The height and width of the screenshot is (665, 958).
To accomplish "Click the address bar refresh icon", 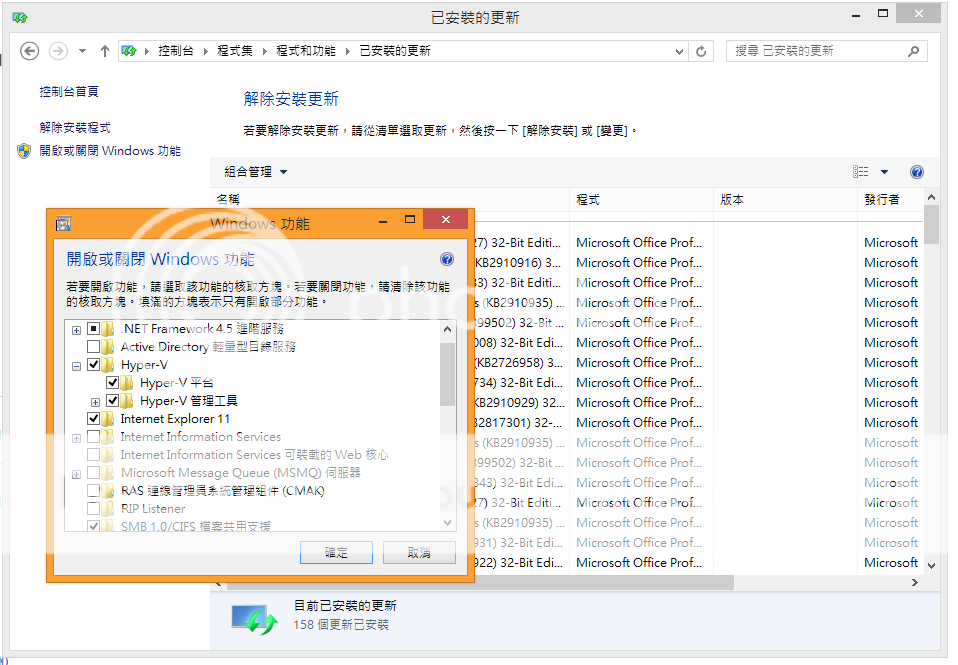I will (x=702, y=51).
